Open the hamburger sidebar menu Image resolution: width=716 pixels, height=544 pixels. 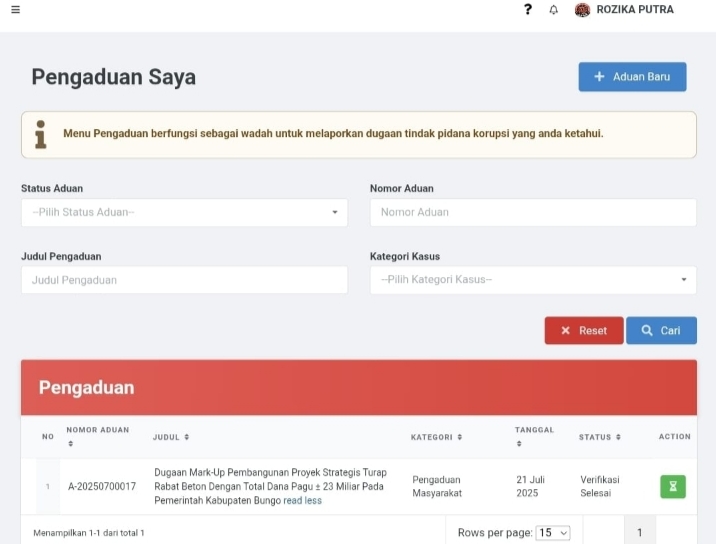tap(15, 10)
